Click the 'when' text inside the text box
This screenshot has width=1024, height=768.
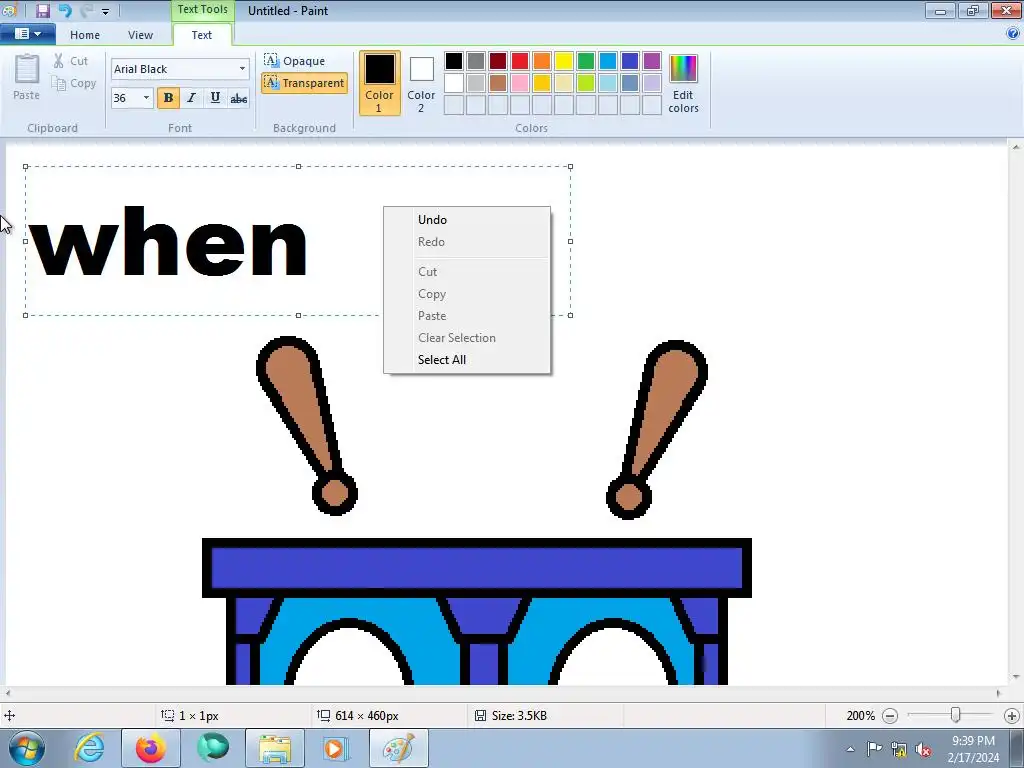[x=168, y=242]
